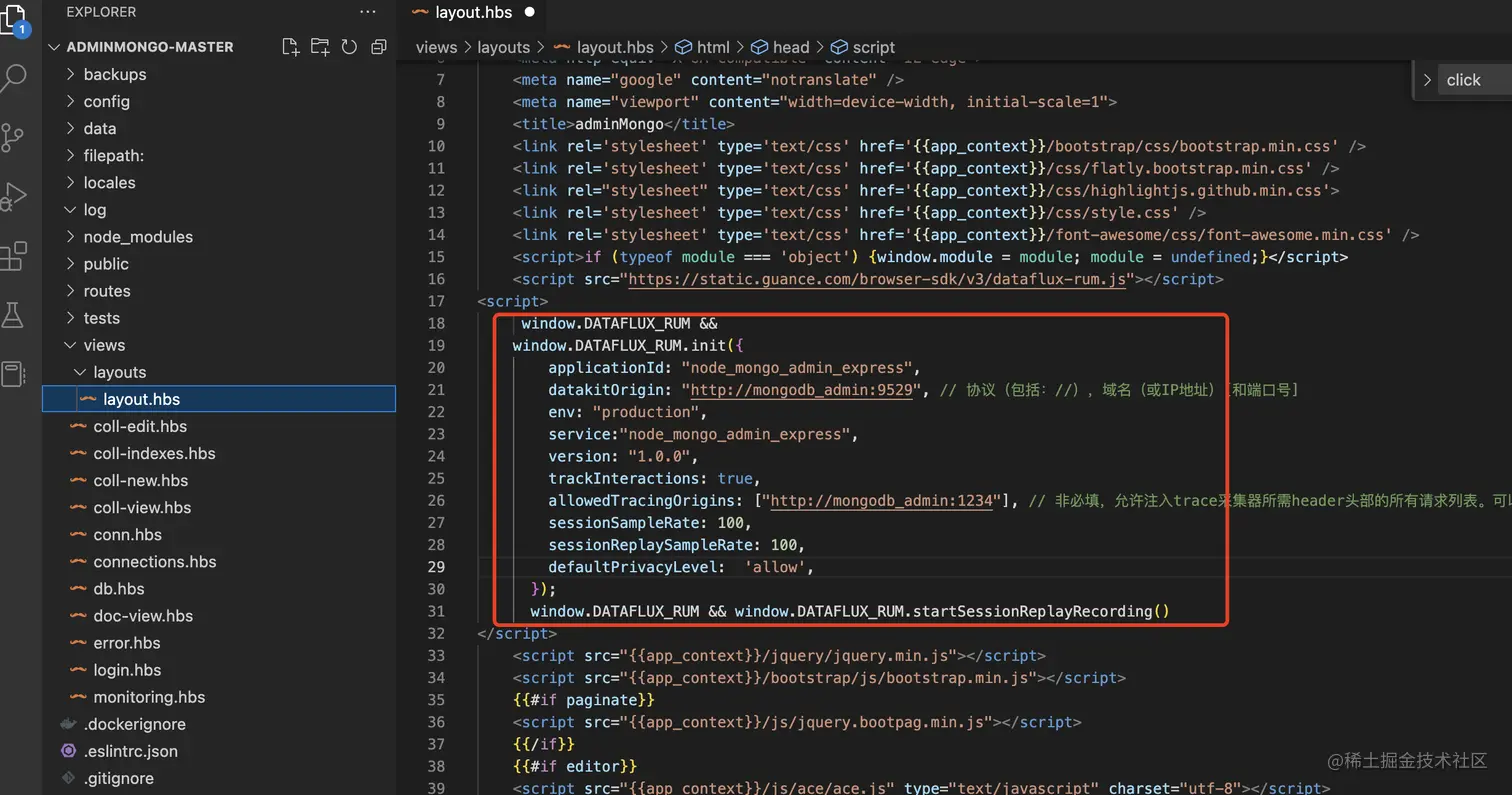Open monitoring.hbs from the file tree
The width and height of the screenshot is (1512, 795).
219,696
